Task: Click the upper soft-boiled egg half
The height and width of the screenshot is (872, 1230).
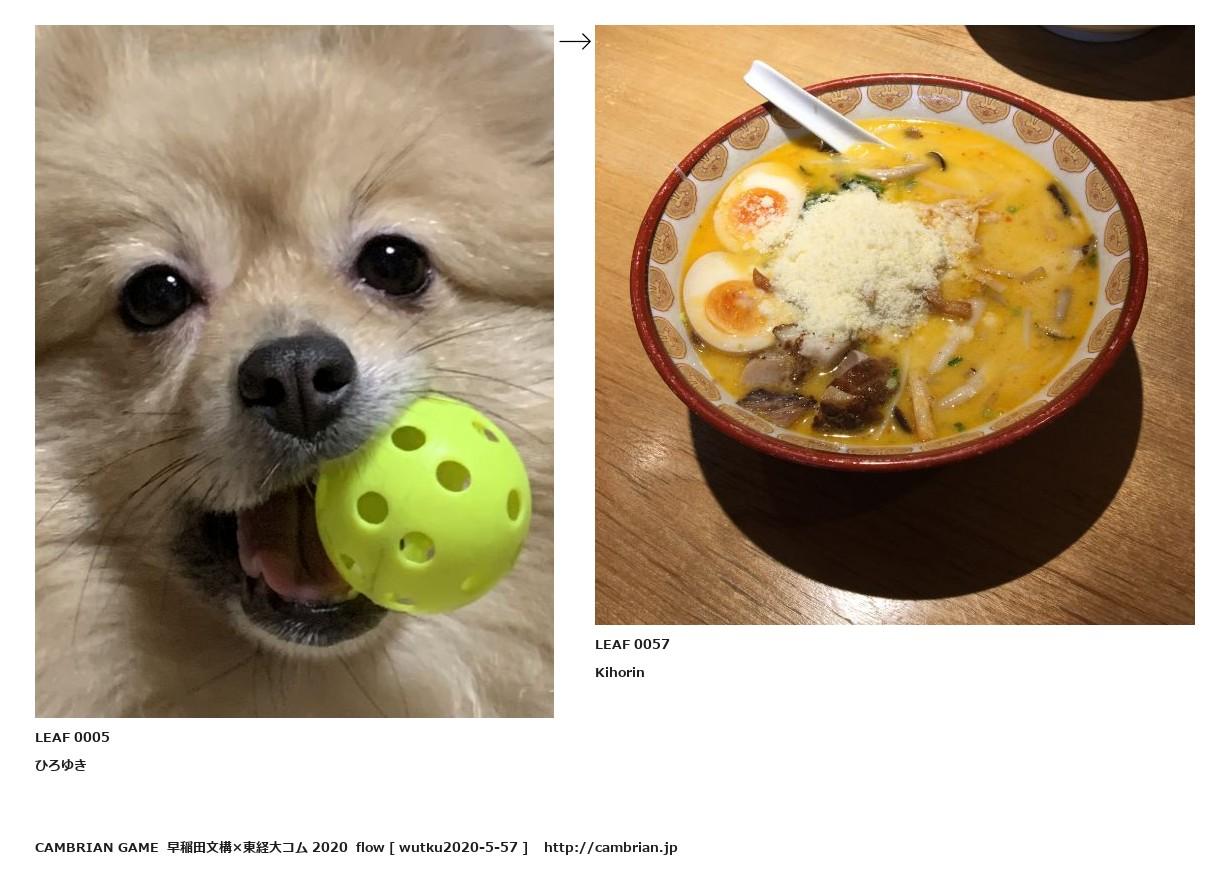Action: (x=759, y=206)
